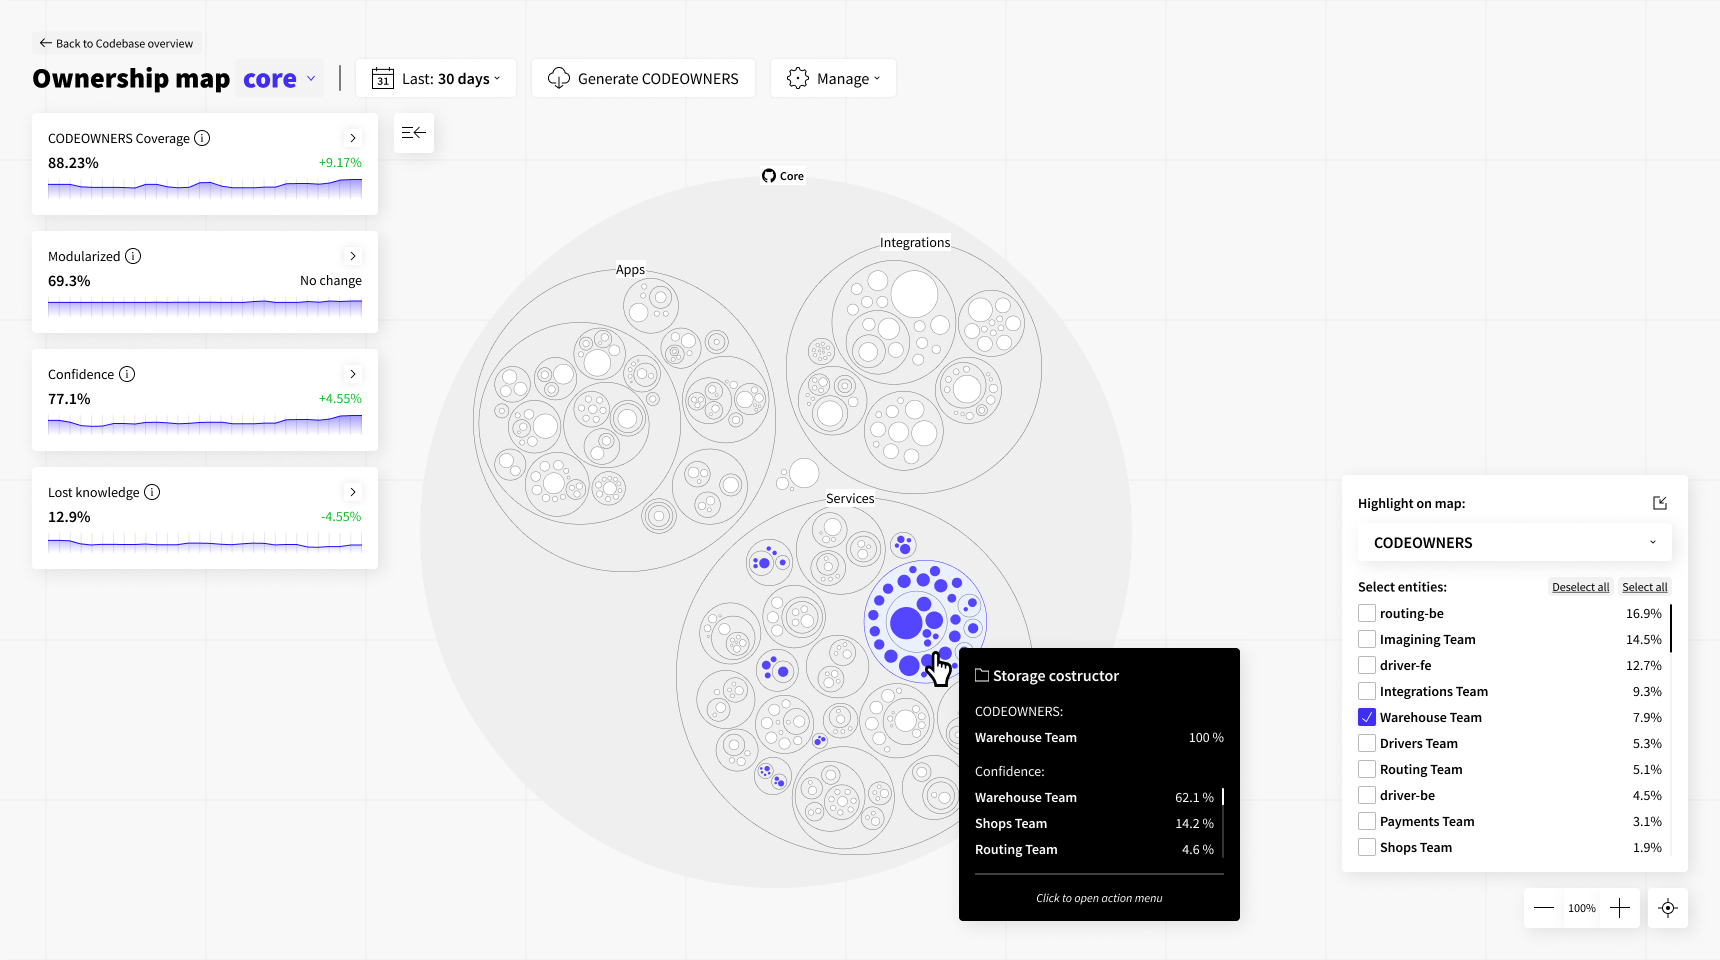1720x960 pixels.
Task: Expand the CODEOWNERS Coverage card chevron
Action: pyautogui.click(x=353, y=138)
